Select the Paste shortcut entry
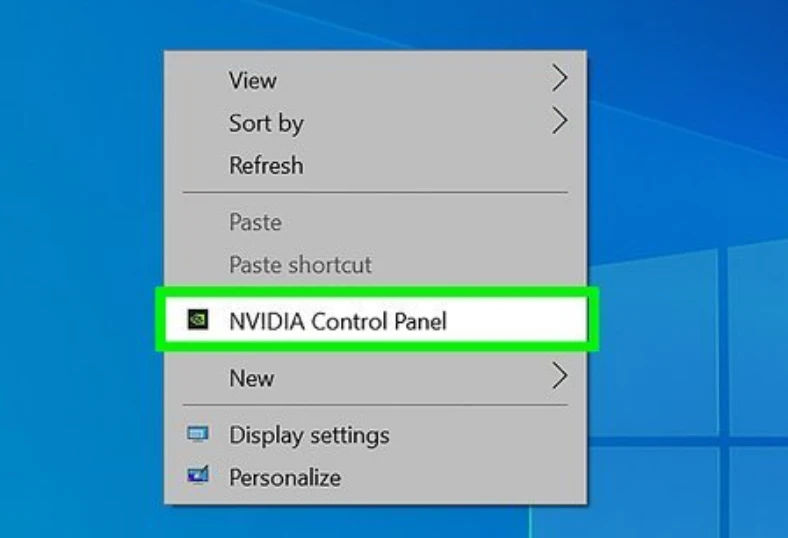 coord(375,265)
